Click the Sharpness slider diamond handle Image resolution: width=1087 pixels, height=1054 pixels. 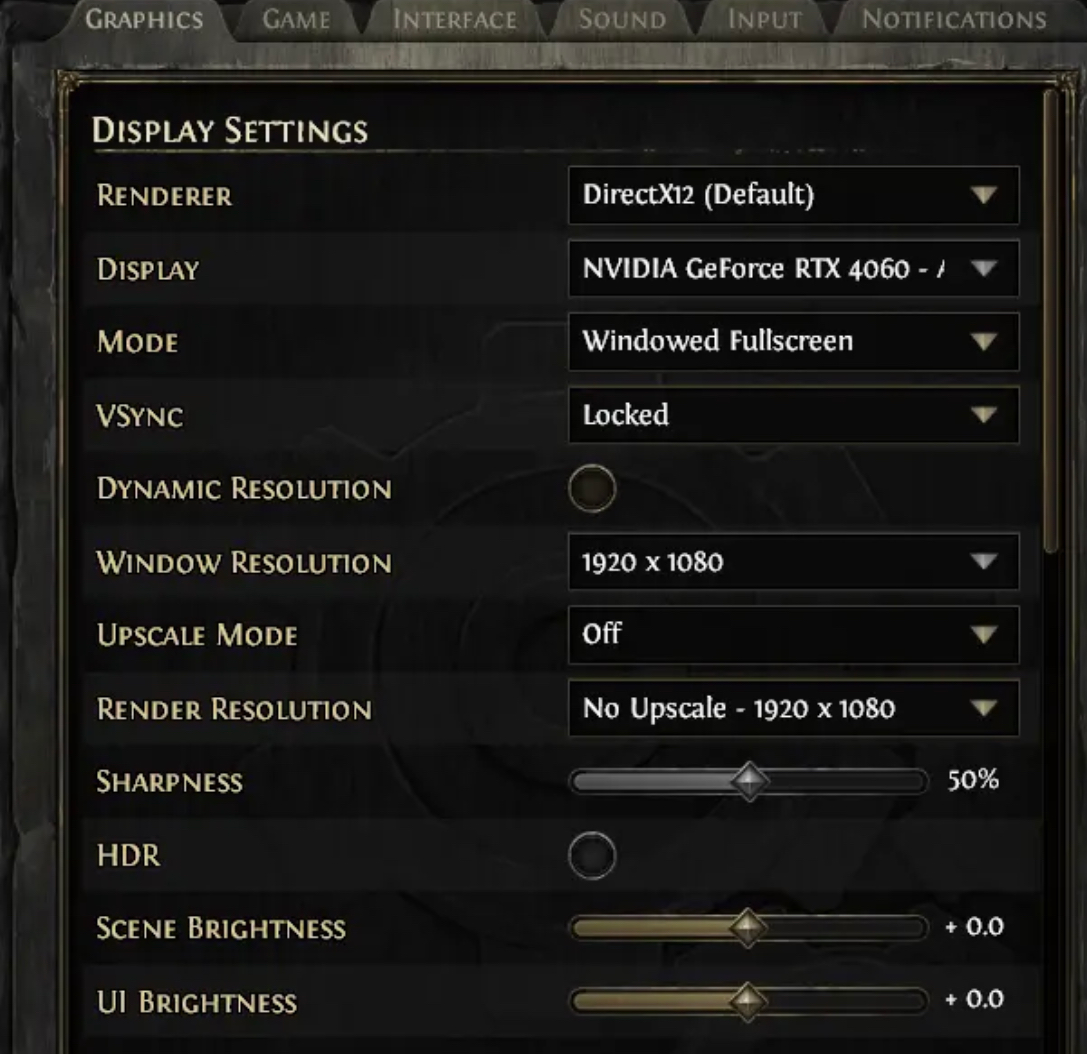749,781
